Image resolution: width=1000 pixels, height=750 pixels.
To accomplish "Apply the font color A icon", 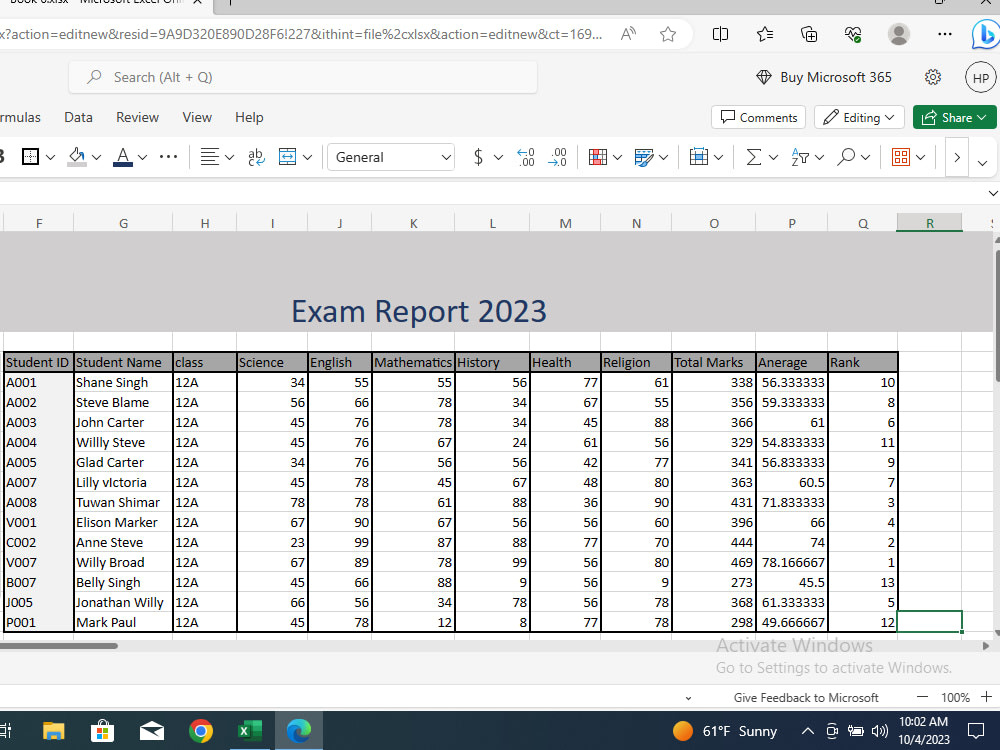I will 122,157.
